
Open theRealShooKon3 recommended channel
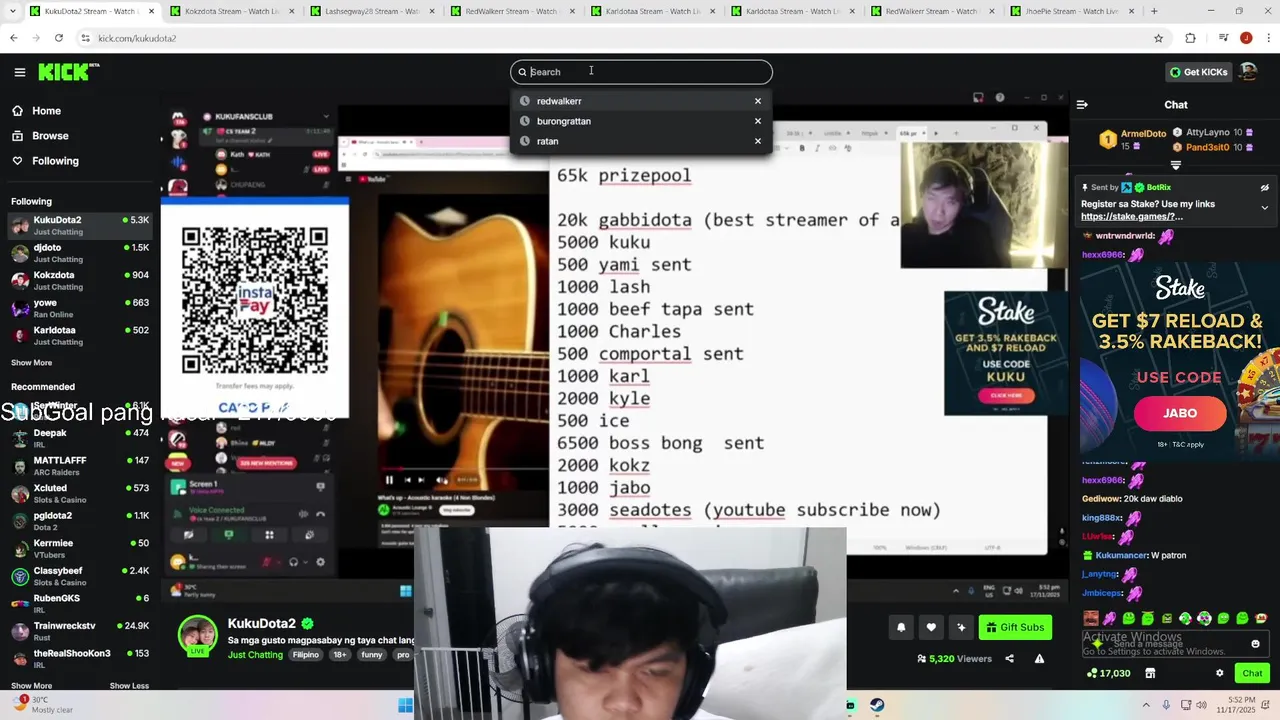pos(80,658)
